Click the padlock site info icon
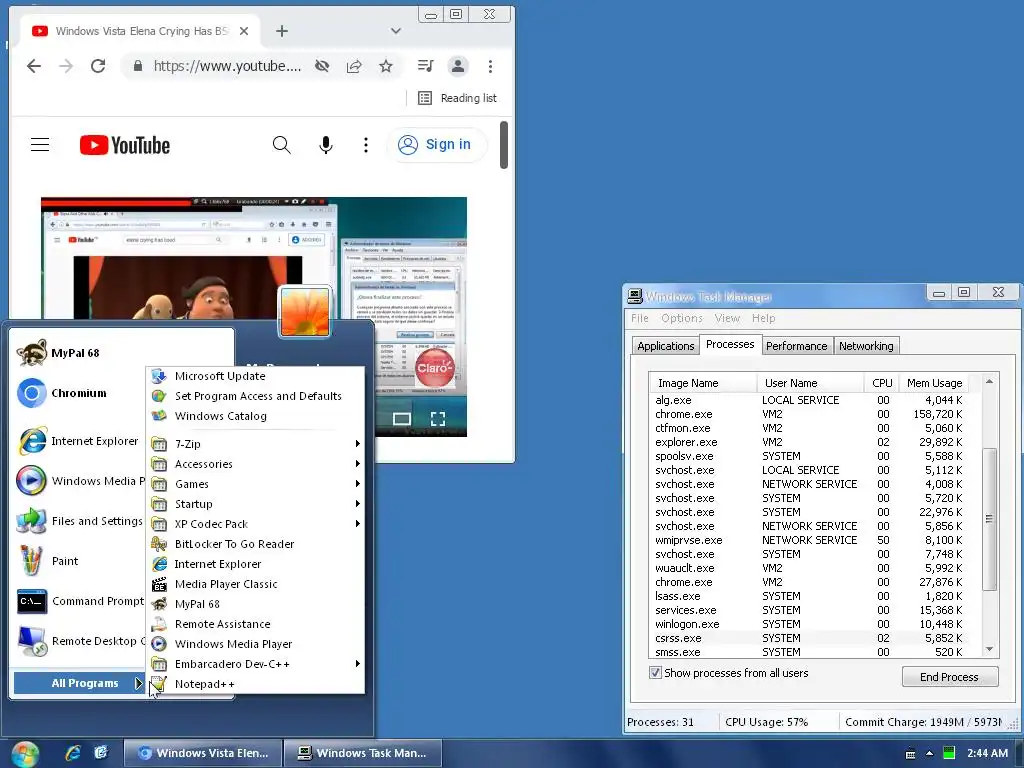1024x768 pixels. coord(137,66)
